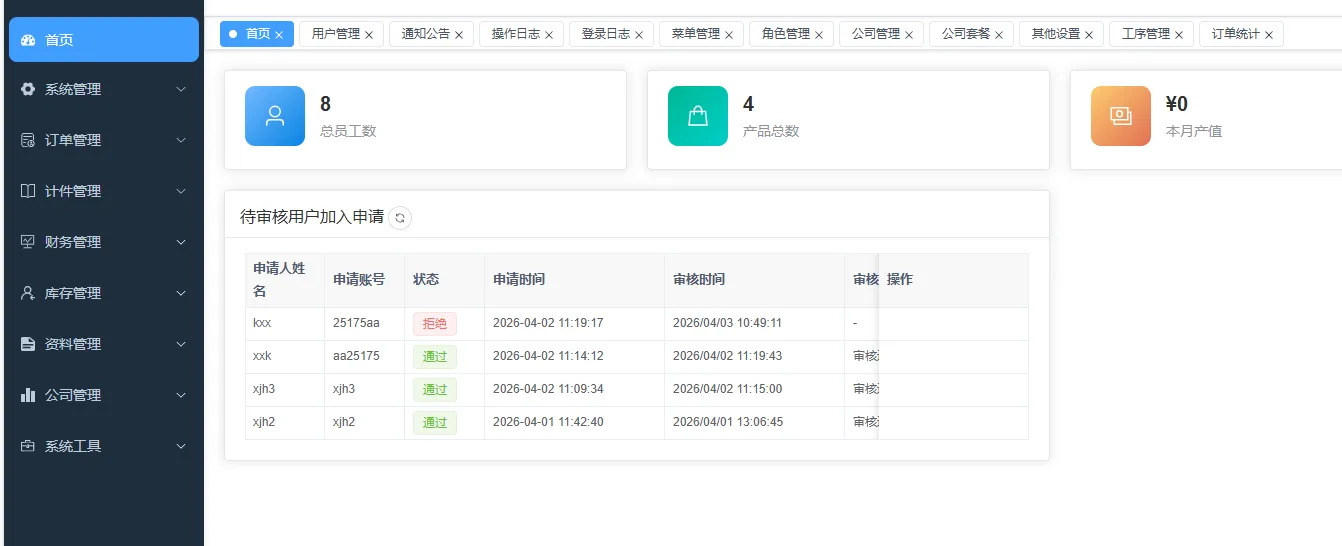Close the 用户管理 tab
Screen dimensions: 1342x546
tap(368, 35)
